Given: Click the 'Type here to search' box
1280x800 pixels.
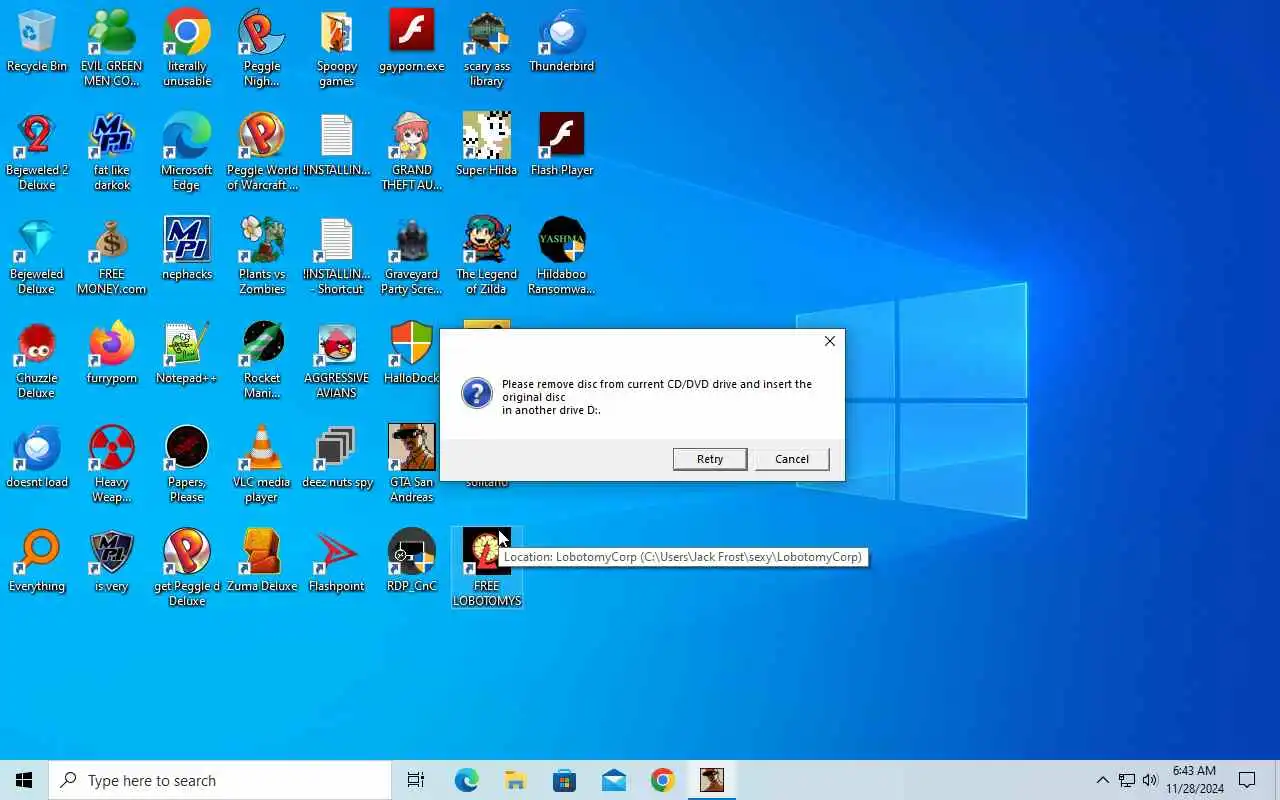Looking at the screenshot, I should tap(220, 780).
